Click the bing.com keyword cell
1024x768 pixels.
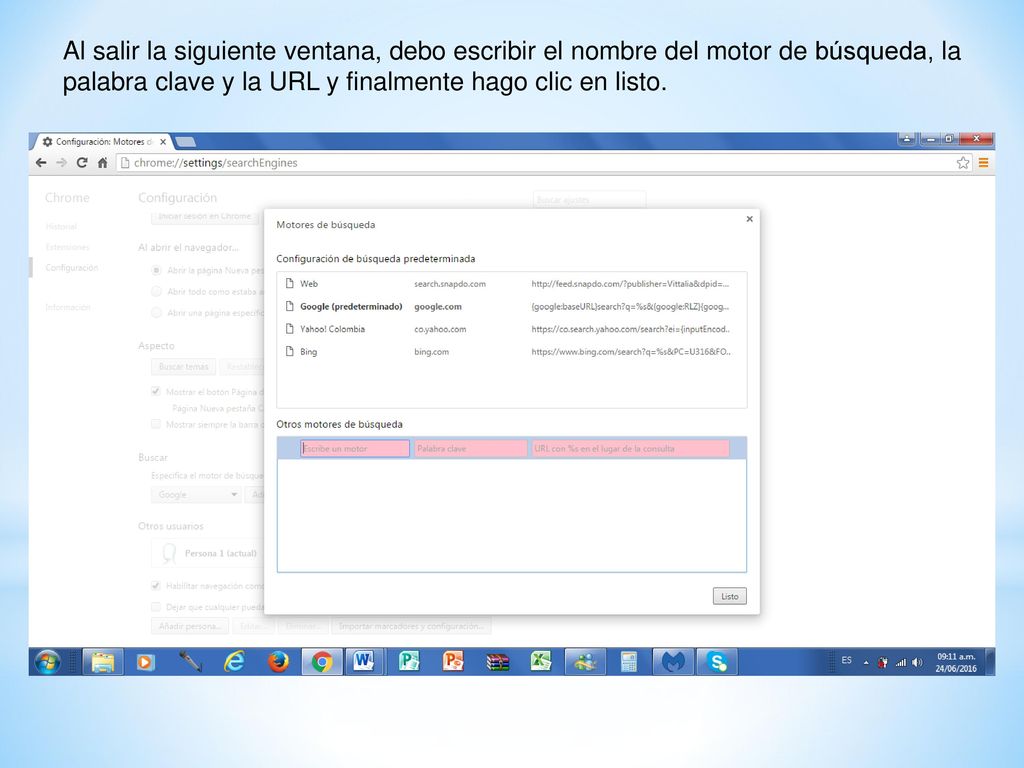(x=432, y=352)
